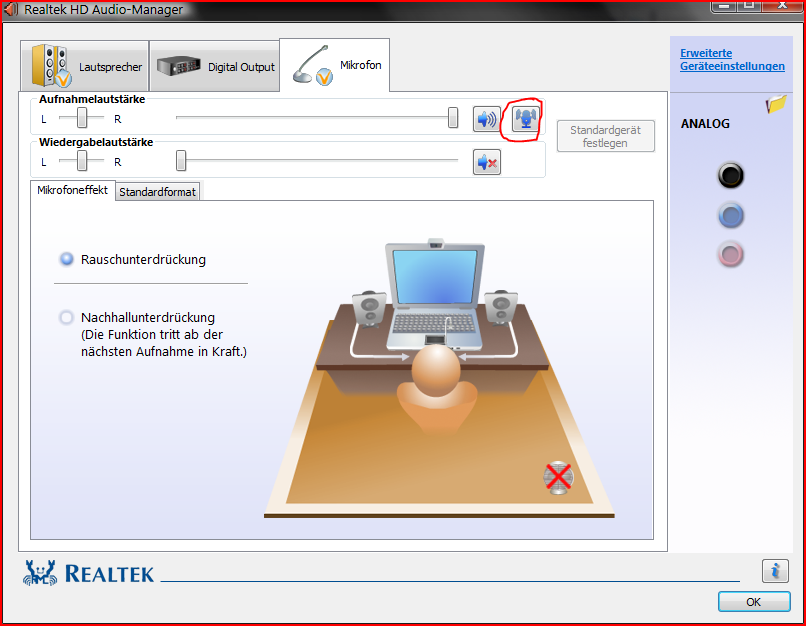Click the Aufnahmelautstärke main volume slider
806x626 pixels.
point(317,118)
